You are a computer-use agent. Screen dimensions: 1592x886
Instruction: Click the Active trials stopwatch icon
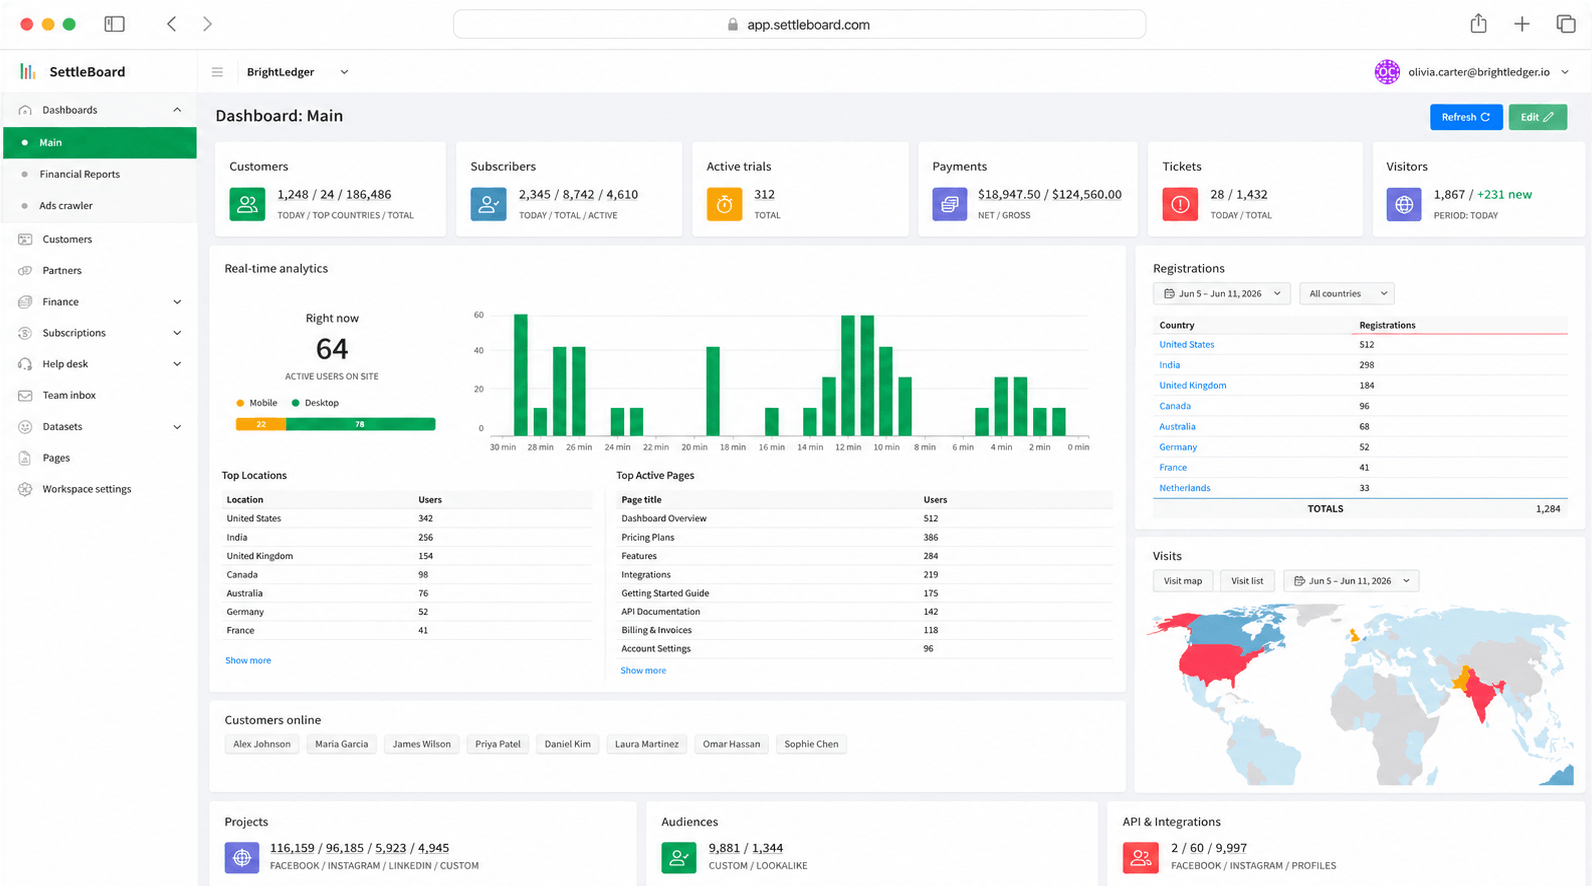click(x=724, y=204)
